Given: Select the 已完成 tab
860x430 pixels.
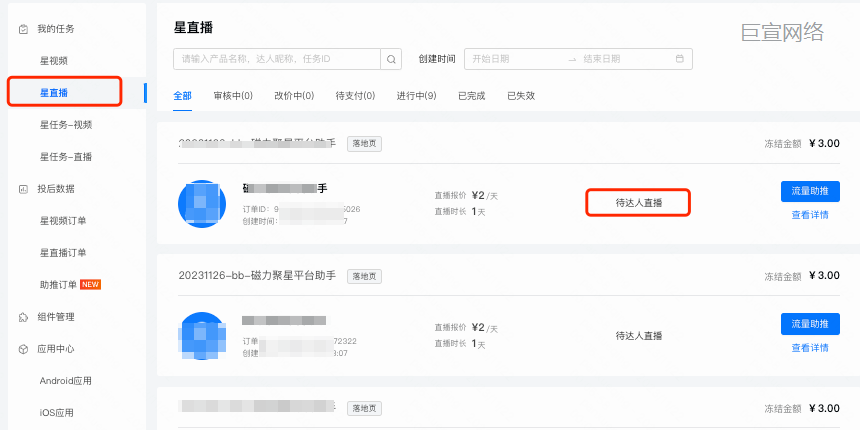Looking at the screenshot, I should click(x=471, y=96).
